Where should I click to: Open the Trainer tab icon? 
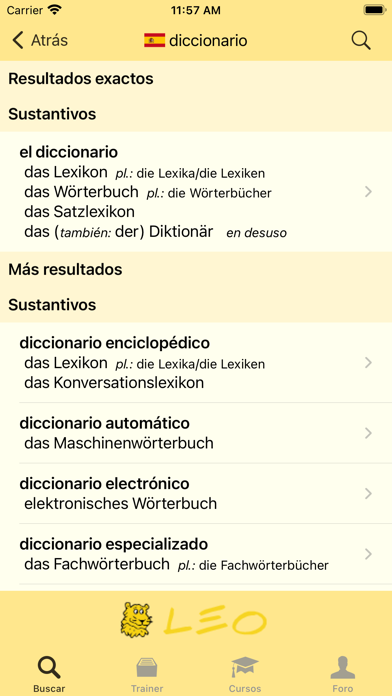click(x=147, y=668)
